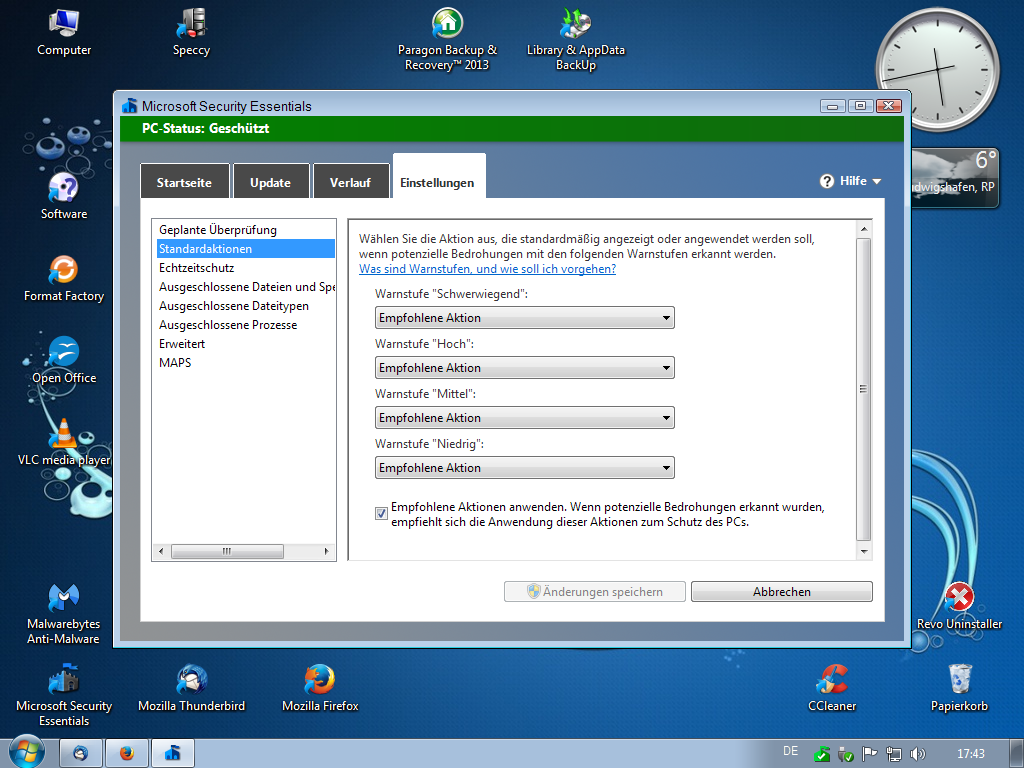Open Microsoft Security Essentials desktop shortcut
Screen dimensions: 1024x768
pyautogui.click(x=63, y=696)
